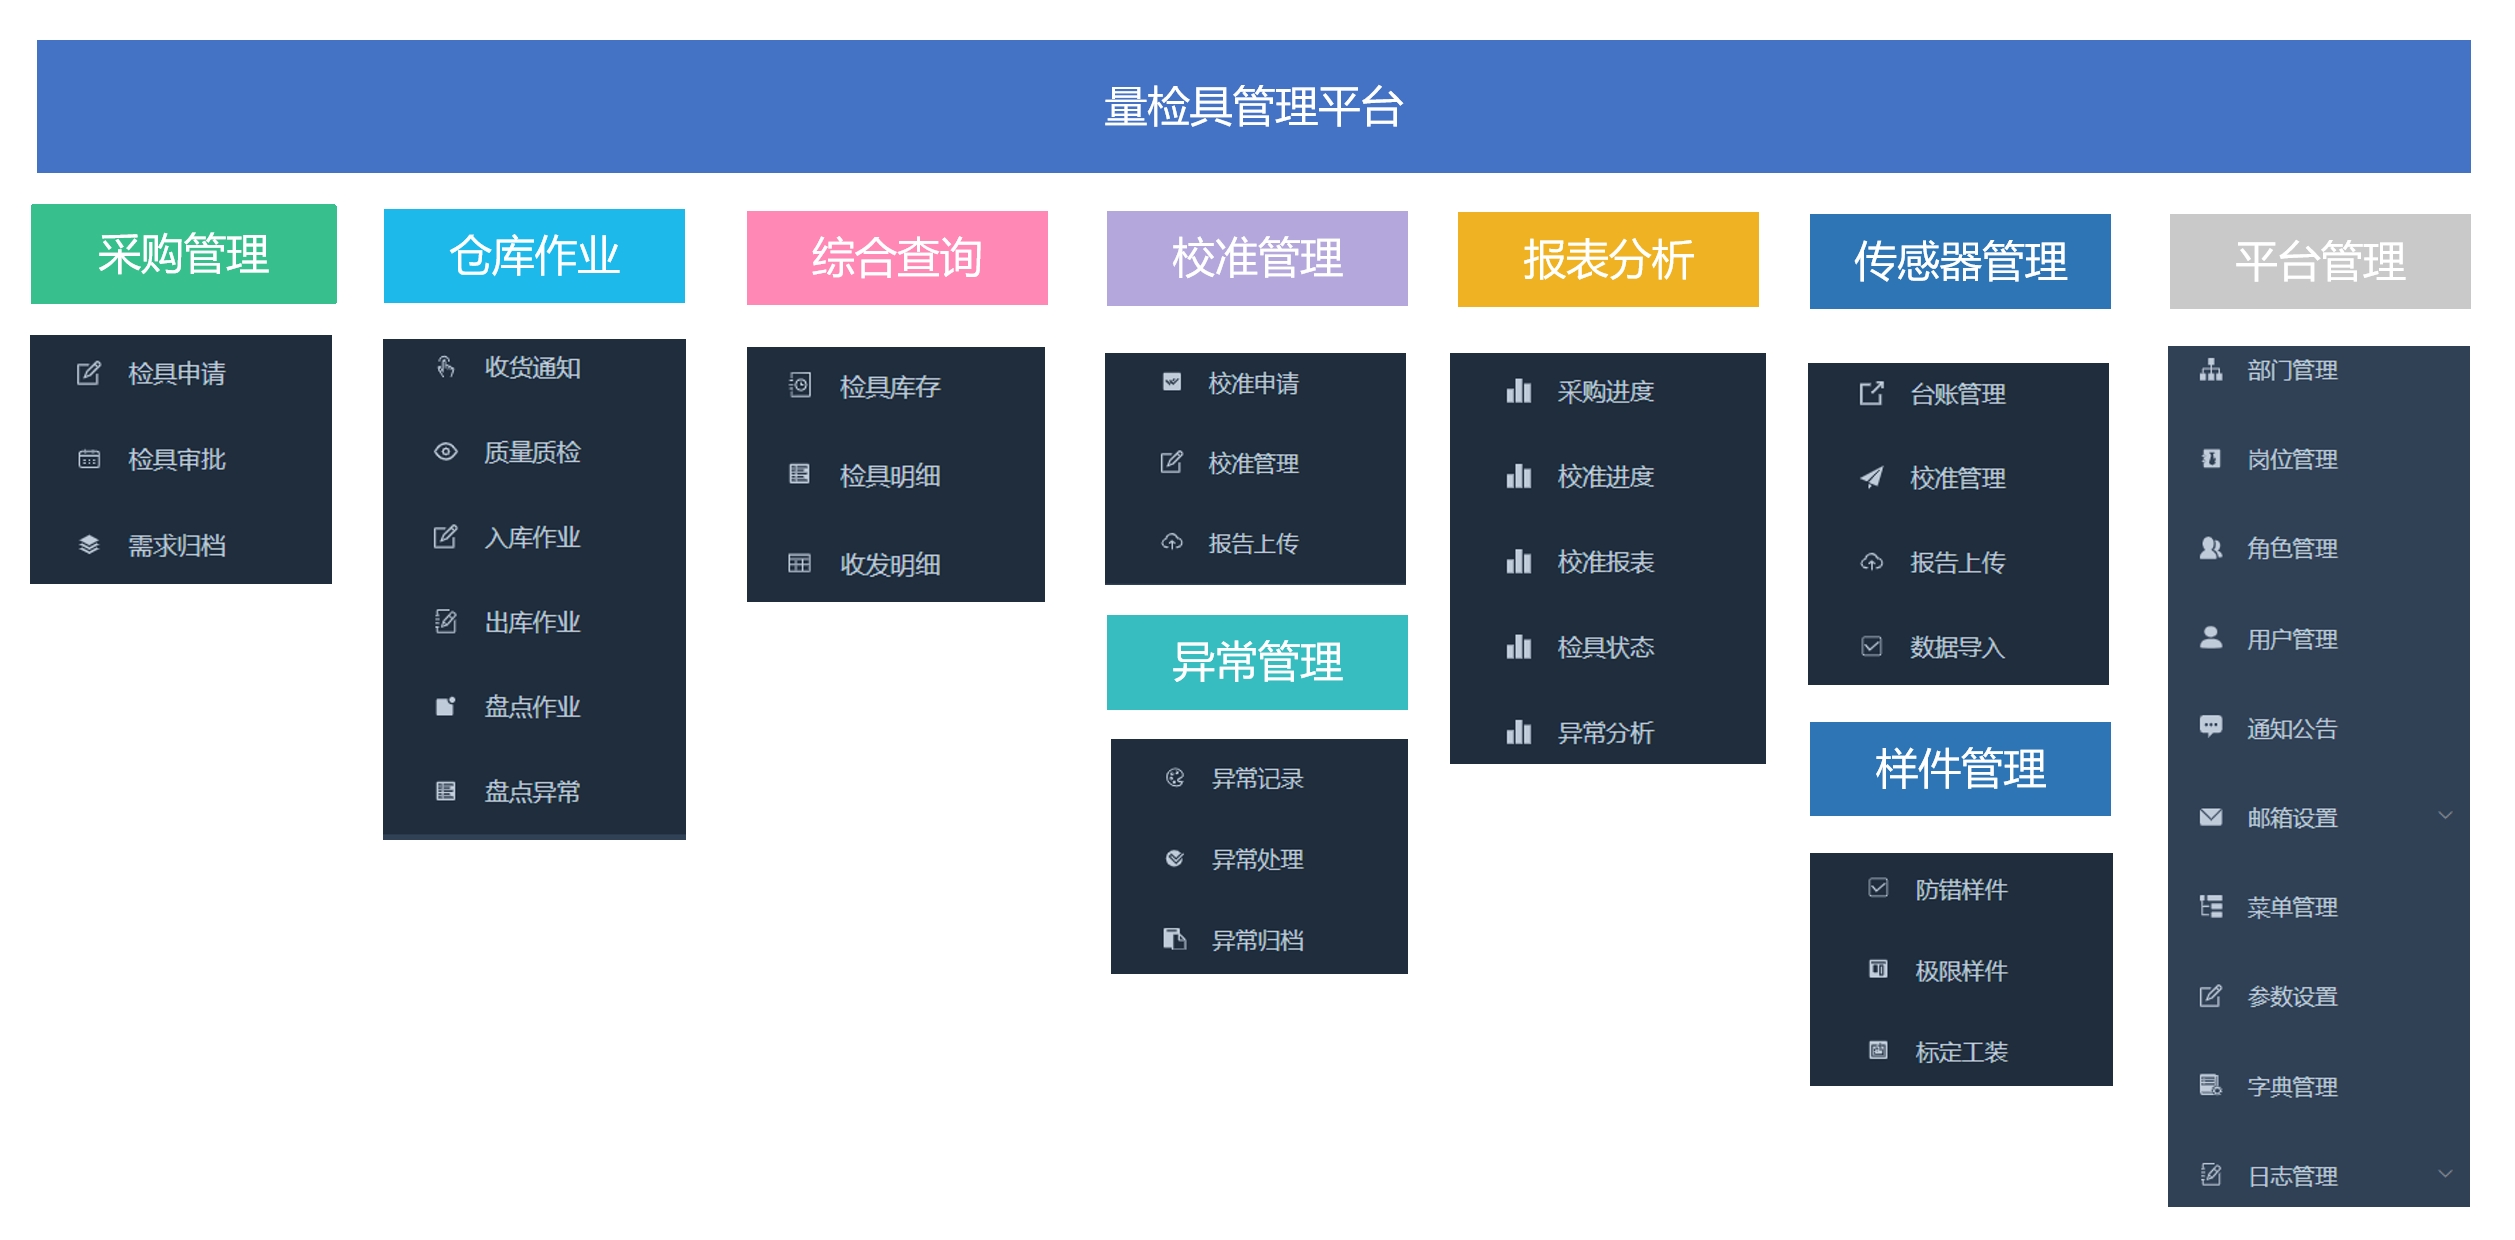Click the export icon beside 台账管理
Viewport: 2515px width, 1240px height.
[1872, 394]
